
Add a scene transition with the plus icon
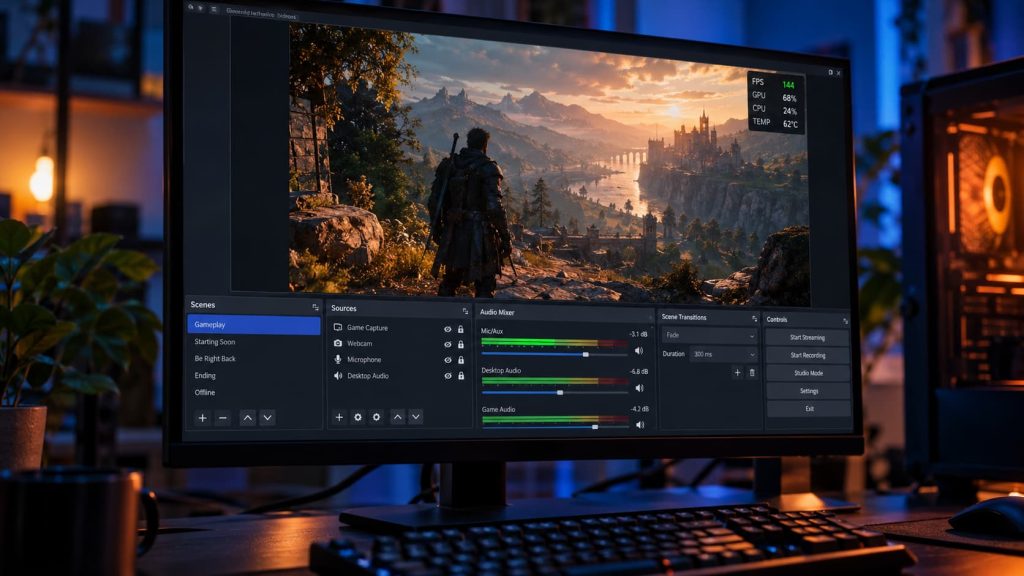click(737, 372)
